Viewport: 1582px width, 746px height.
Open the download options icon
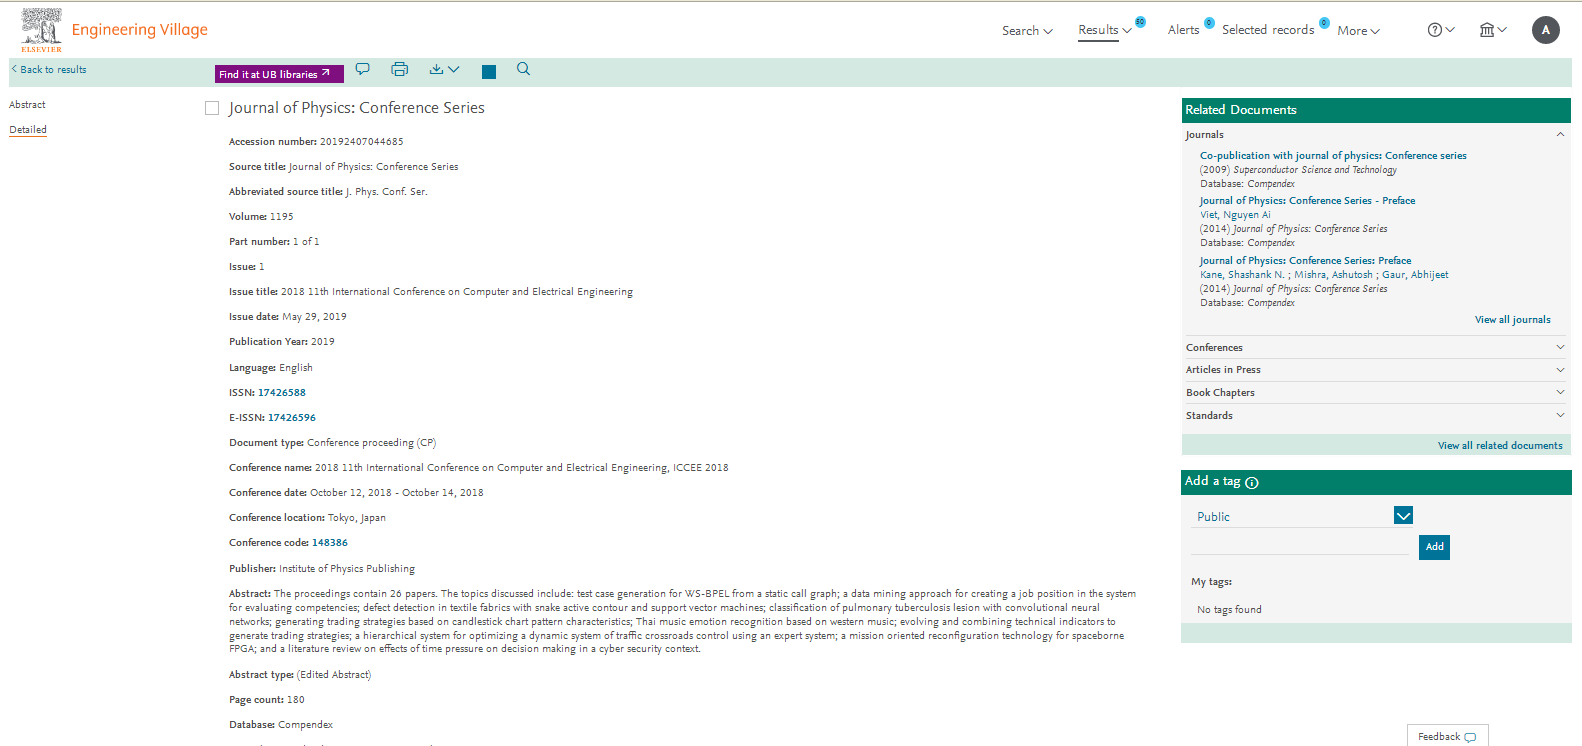(444, 69)
